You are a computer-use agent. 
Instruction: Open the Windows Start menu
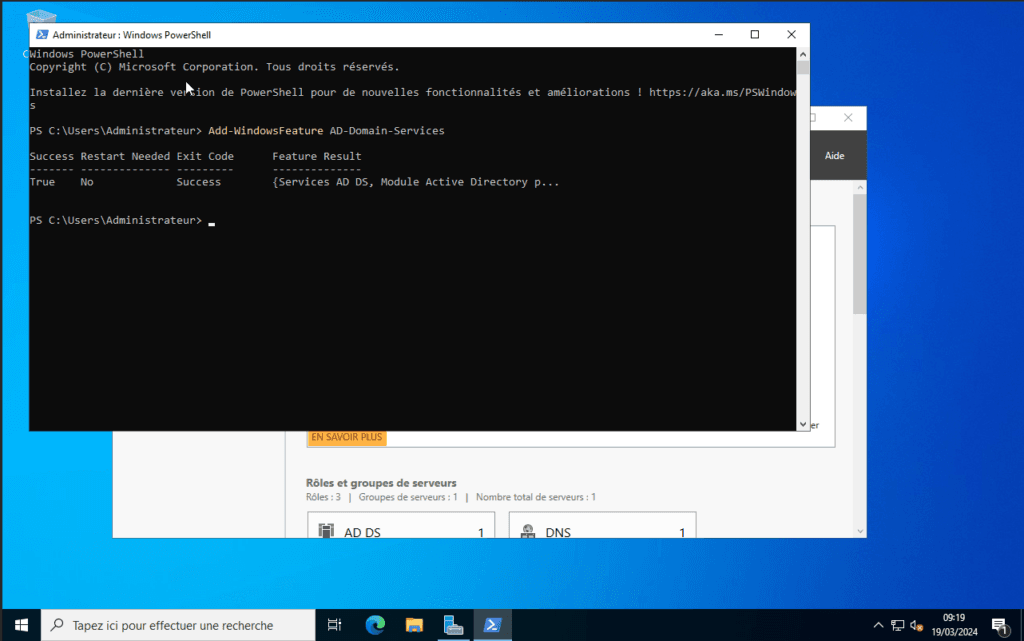[x=20, y=625]
